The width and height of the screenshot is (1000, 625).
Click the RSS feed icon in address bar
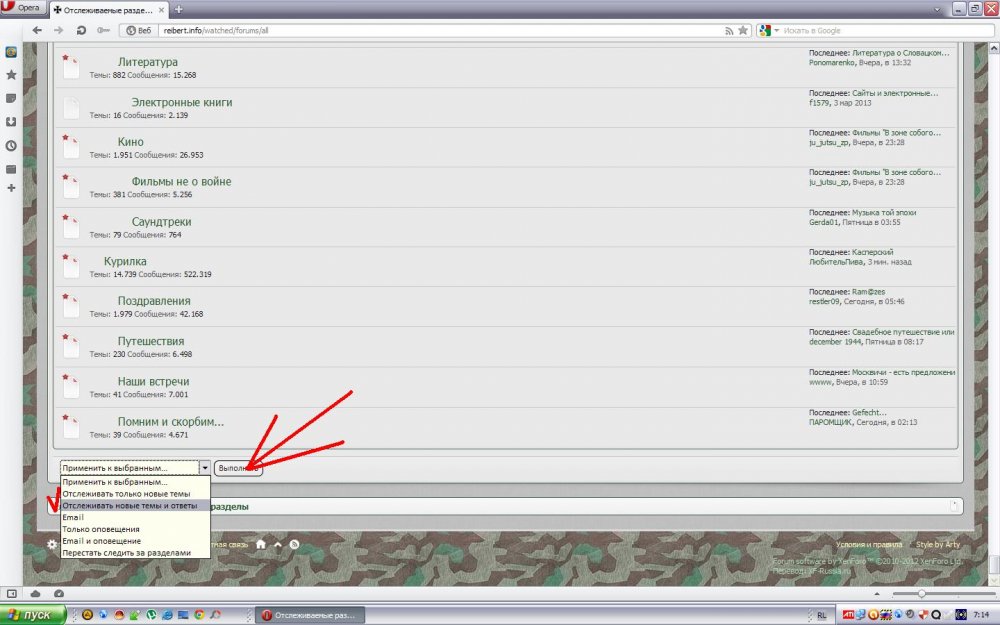pos(729,31)
